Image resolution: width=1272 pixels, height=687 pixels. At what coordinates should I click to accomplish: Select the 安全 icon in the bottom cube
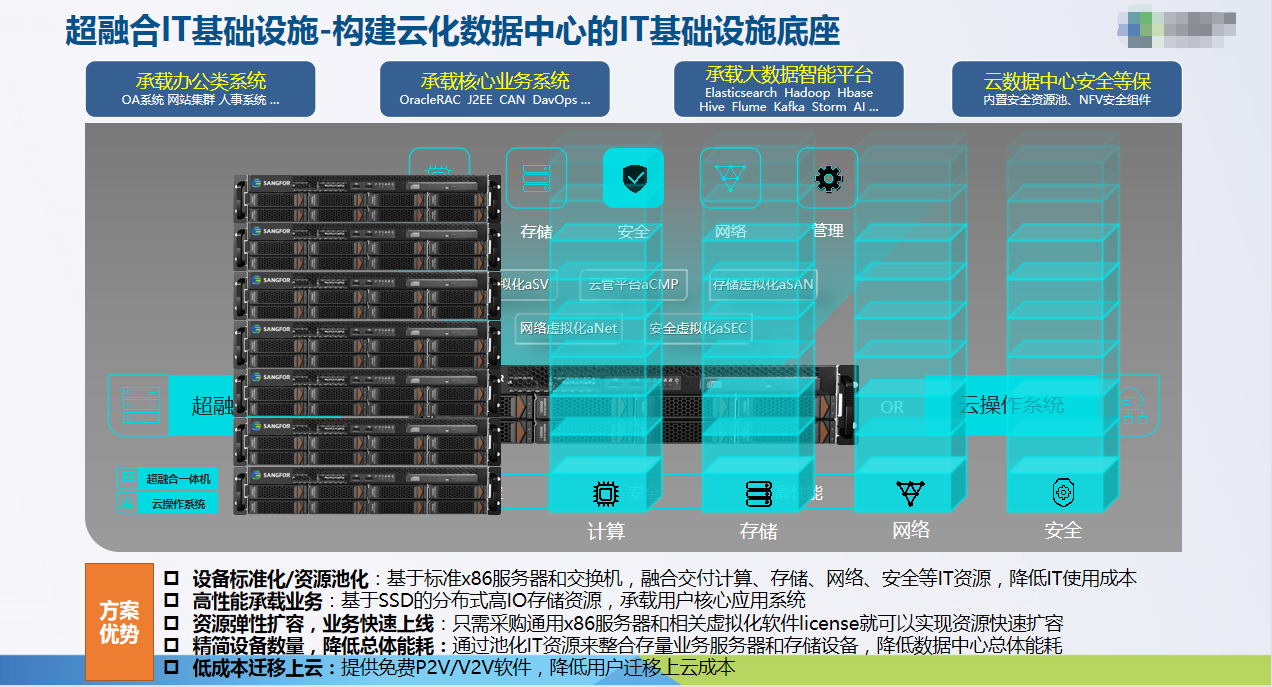[1063, 492]
